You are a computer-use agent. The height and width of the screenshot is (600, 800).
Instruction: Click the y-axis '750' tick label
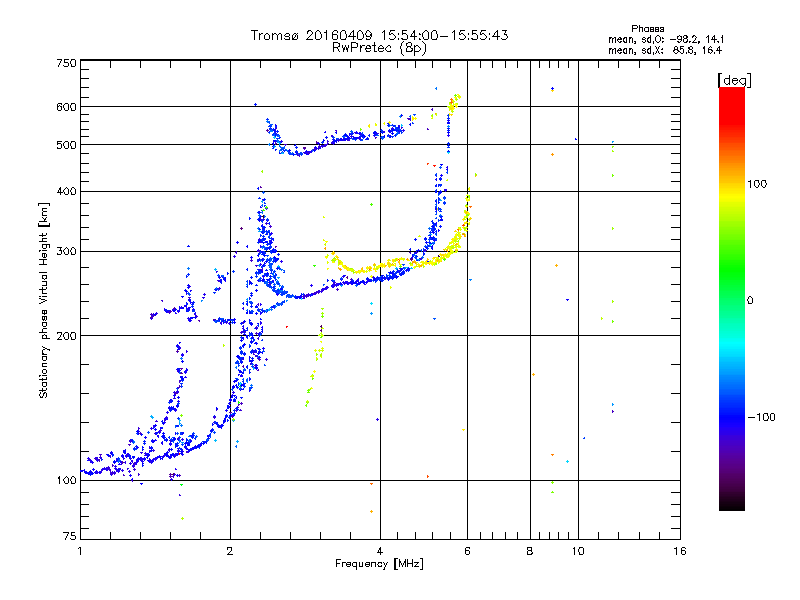click(66, 63)
